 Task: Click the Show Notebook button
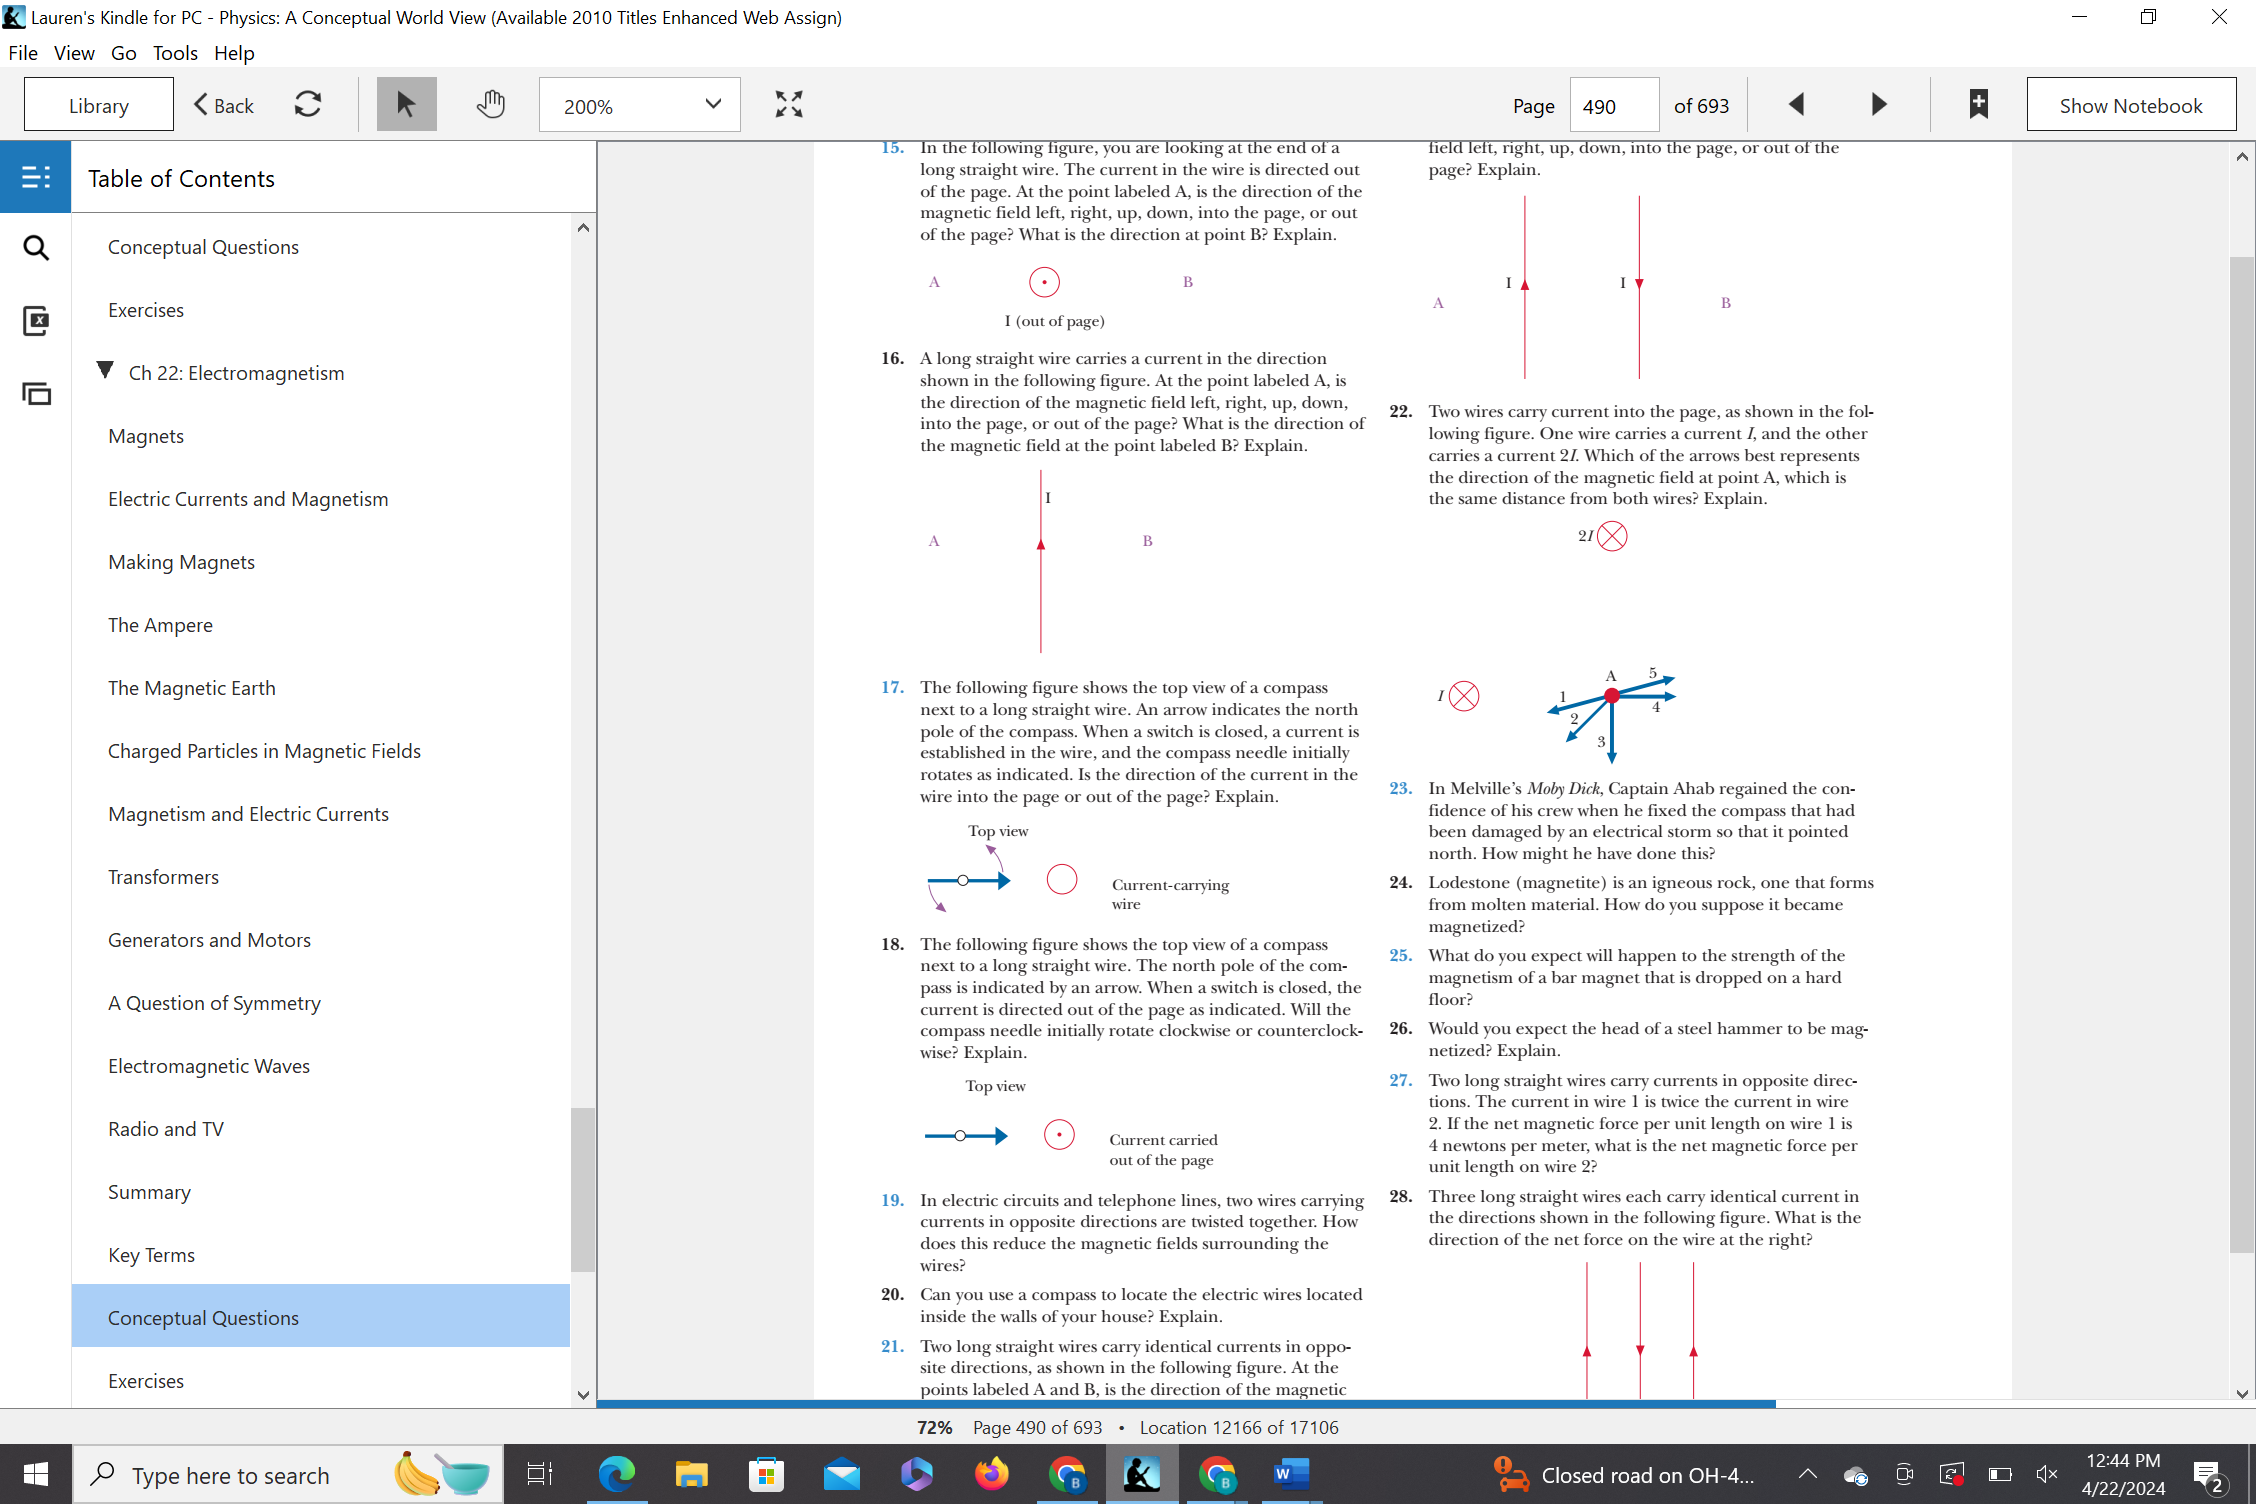point(2131,104)
